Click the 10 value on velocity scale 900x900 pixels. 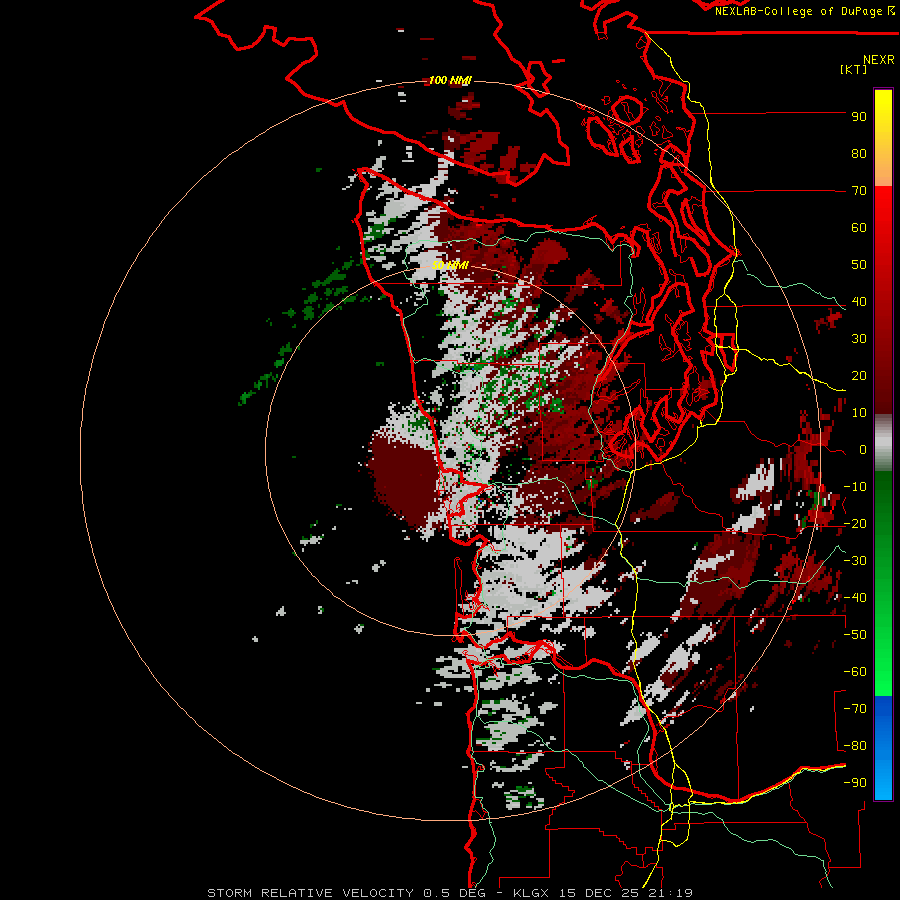click(x=859, y=413)
